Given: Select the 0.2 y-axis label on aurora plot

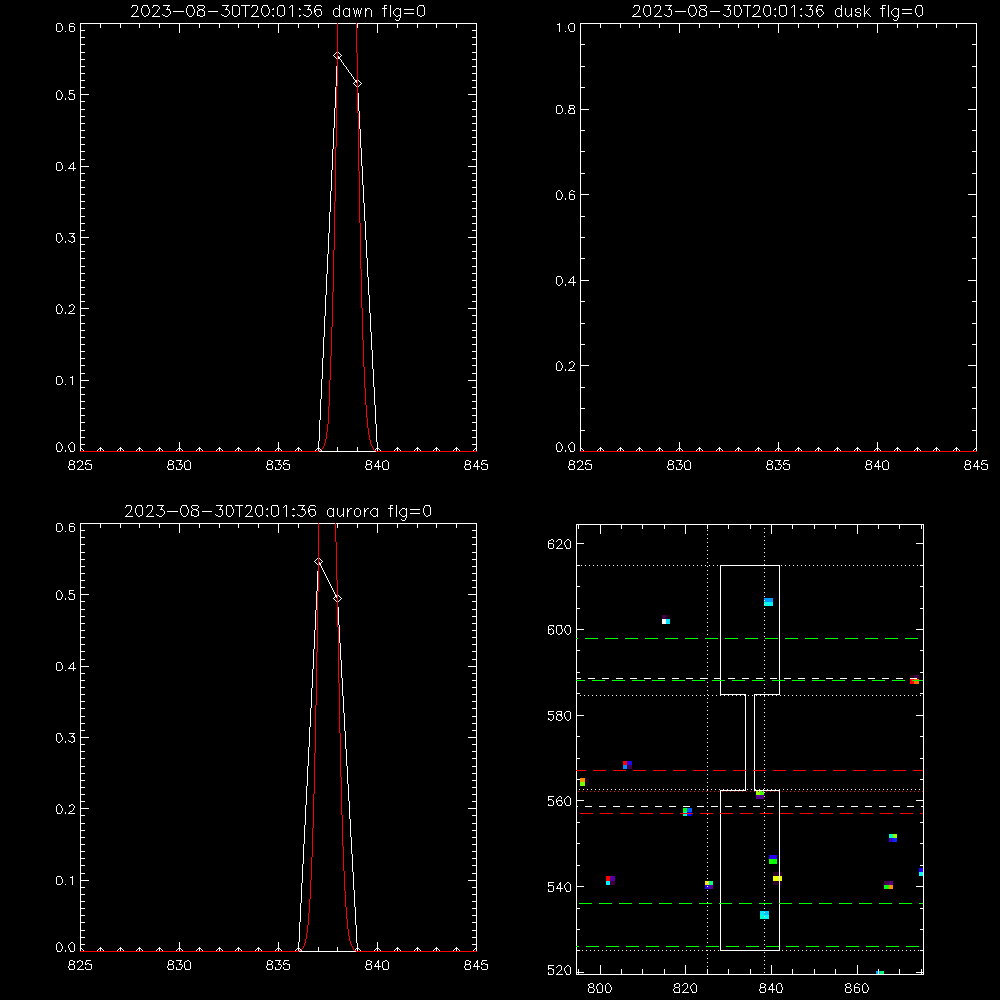Looking at the screenshot, I should [x=66, y=809].
